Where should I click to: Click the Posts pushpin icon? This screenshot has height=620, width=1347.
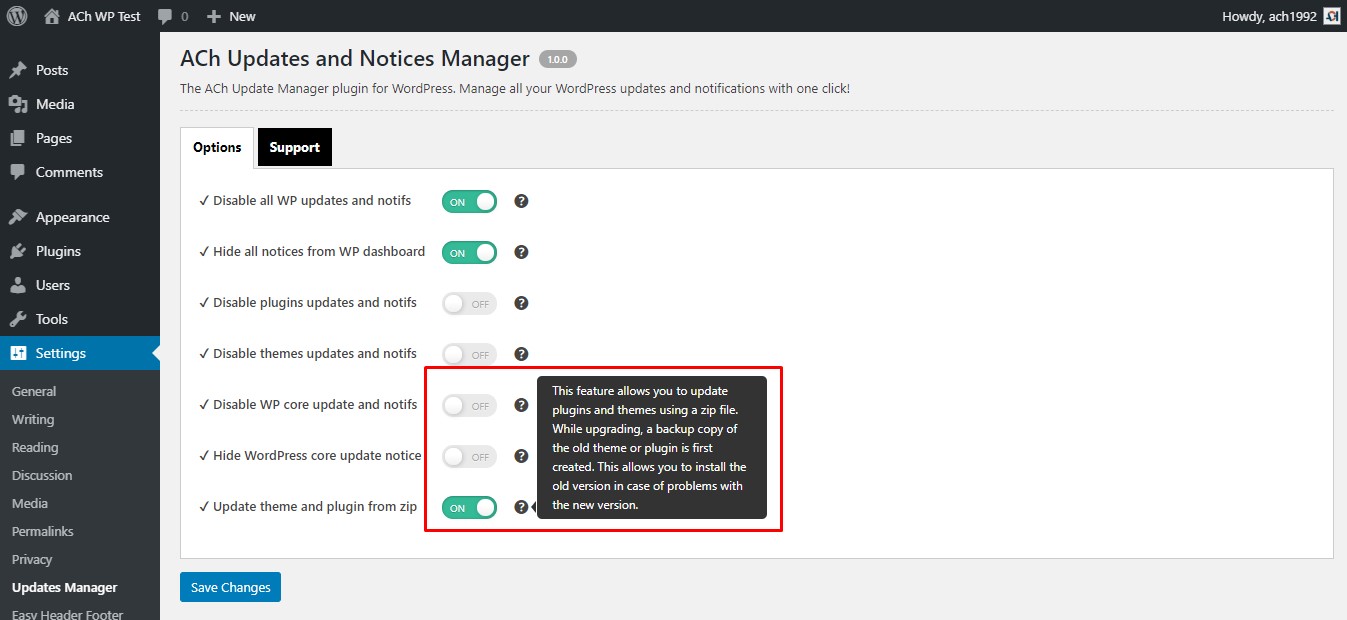click(18, 70)
